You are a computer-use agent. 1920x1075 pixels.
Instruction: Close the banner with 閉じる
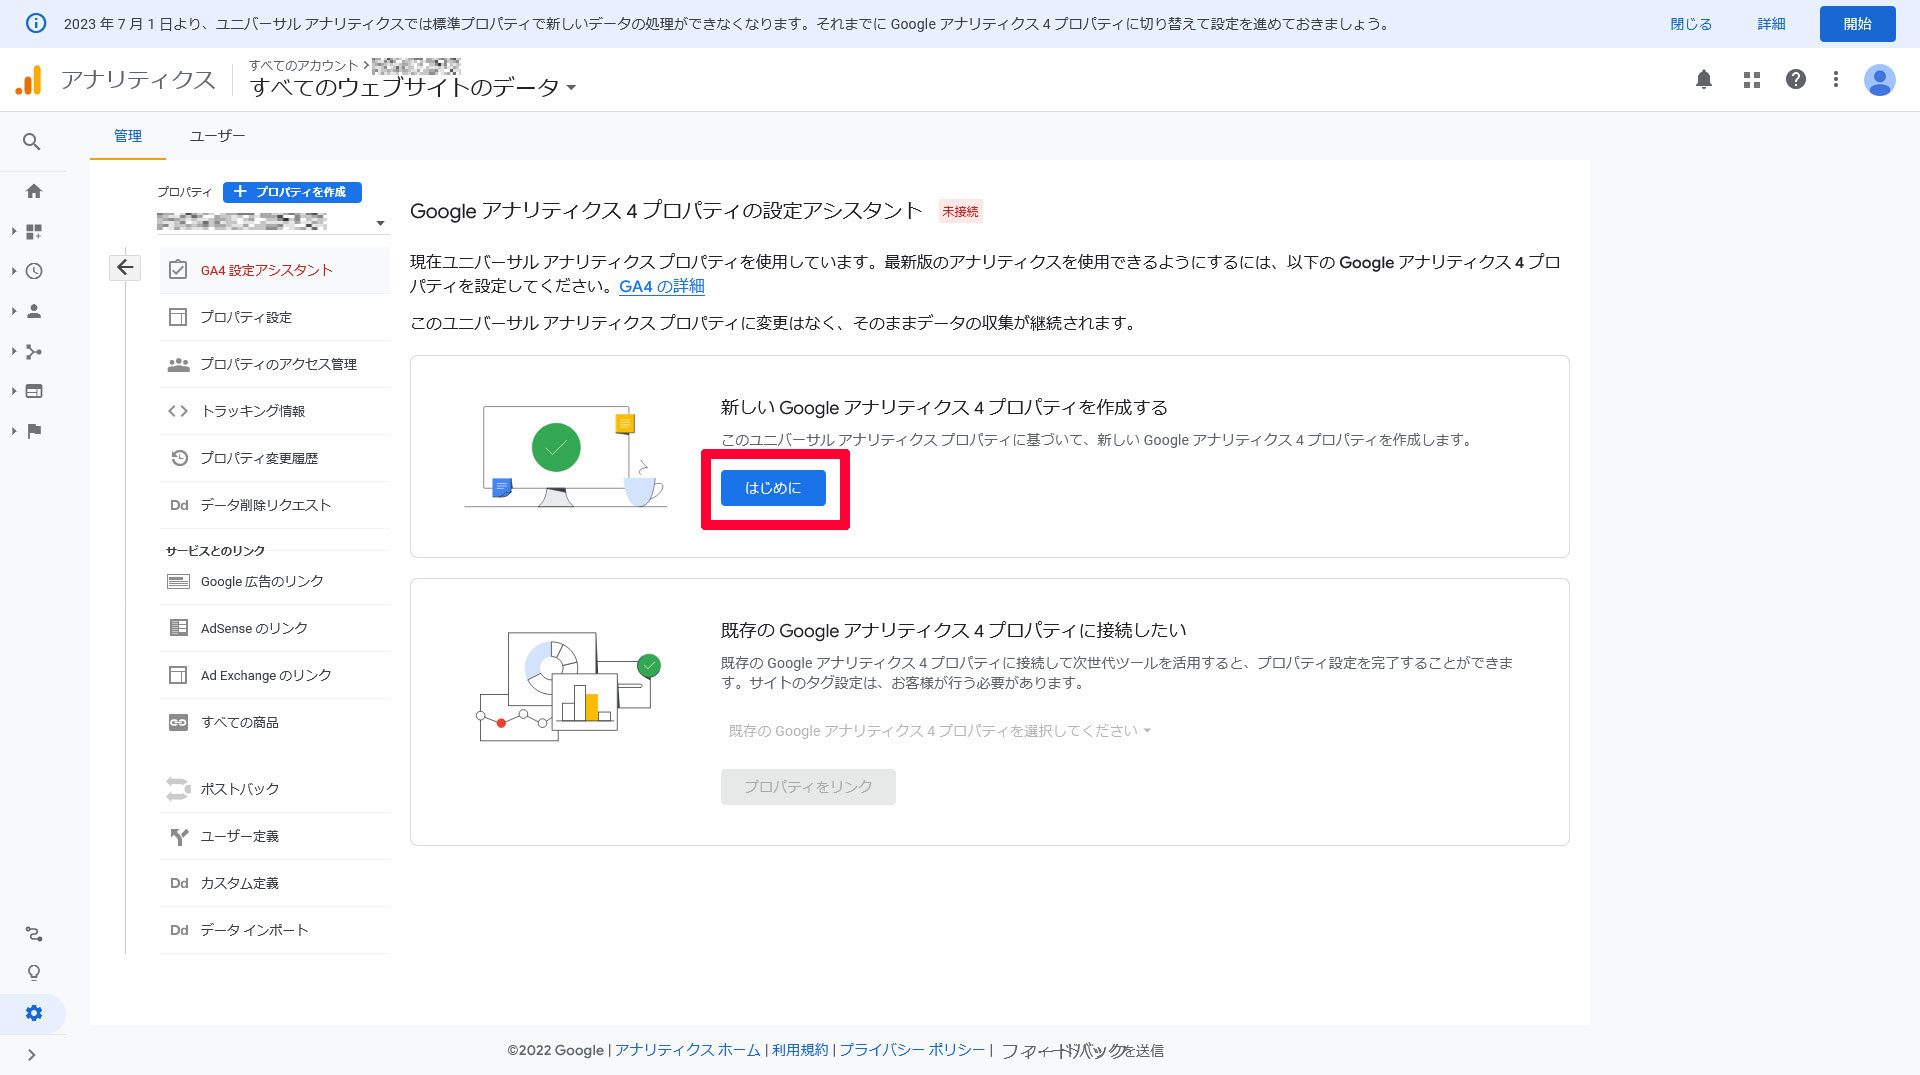[x=1691, y=24]
